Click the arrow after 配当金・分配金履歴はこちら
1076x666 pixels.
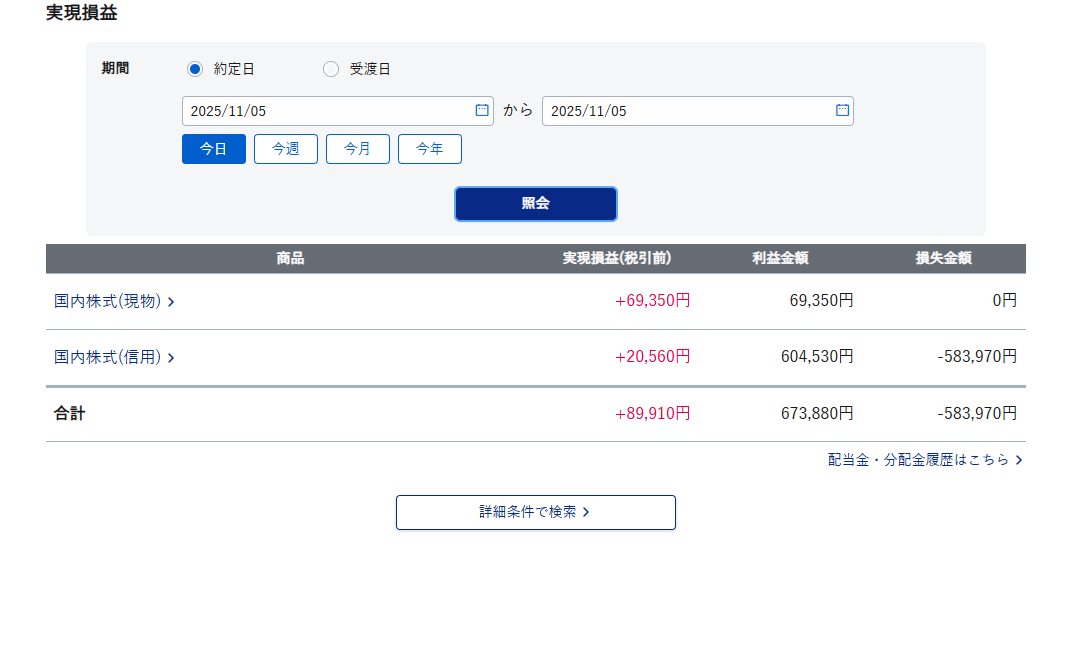[1018, 460]
